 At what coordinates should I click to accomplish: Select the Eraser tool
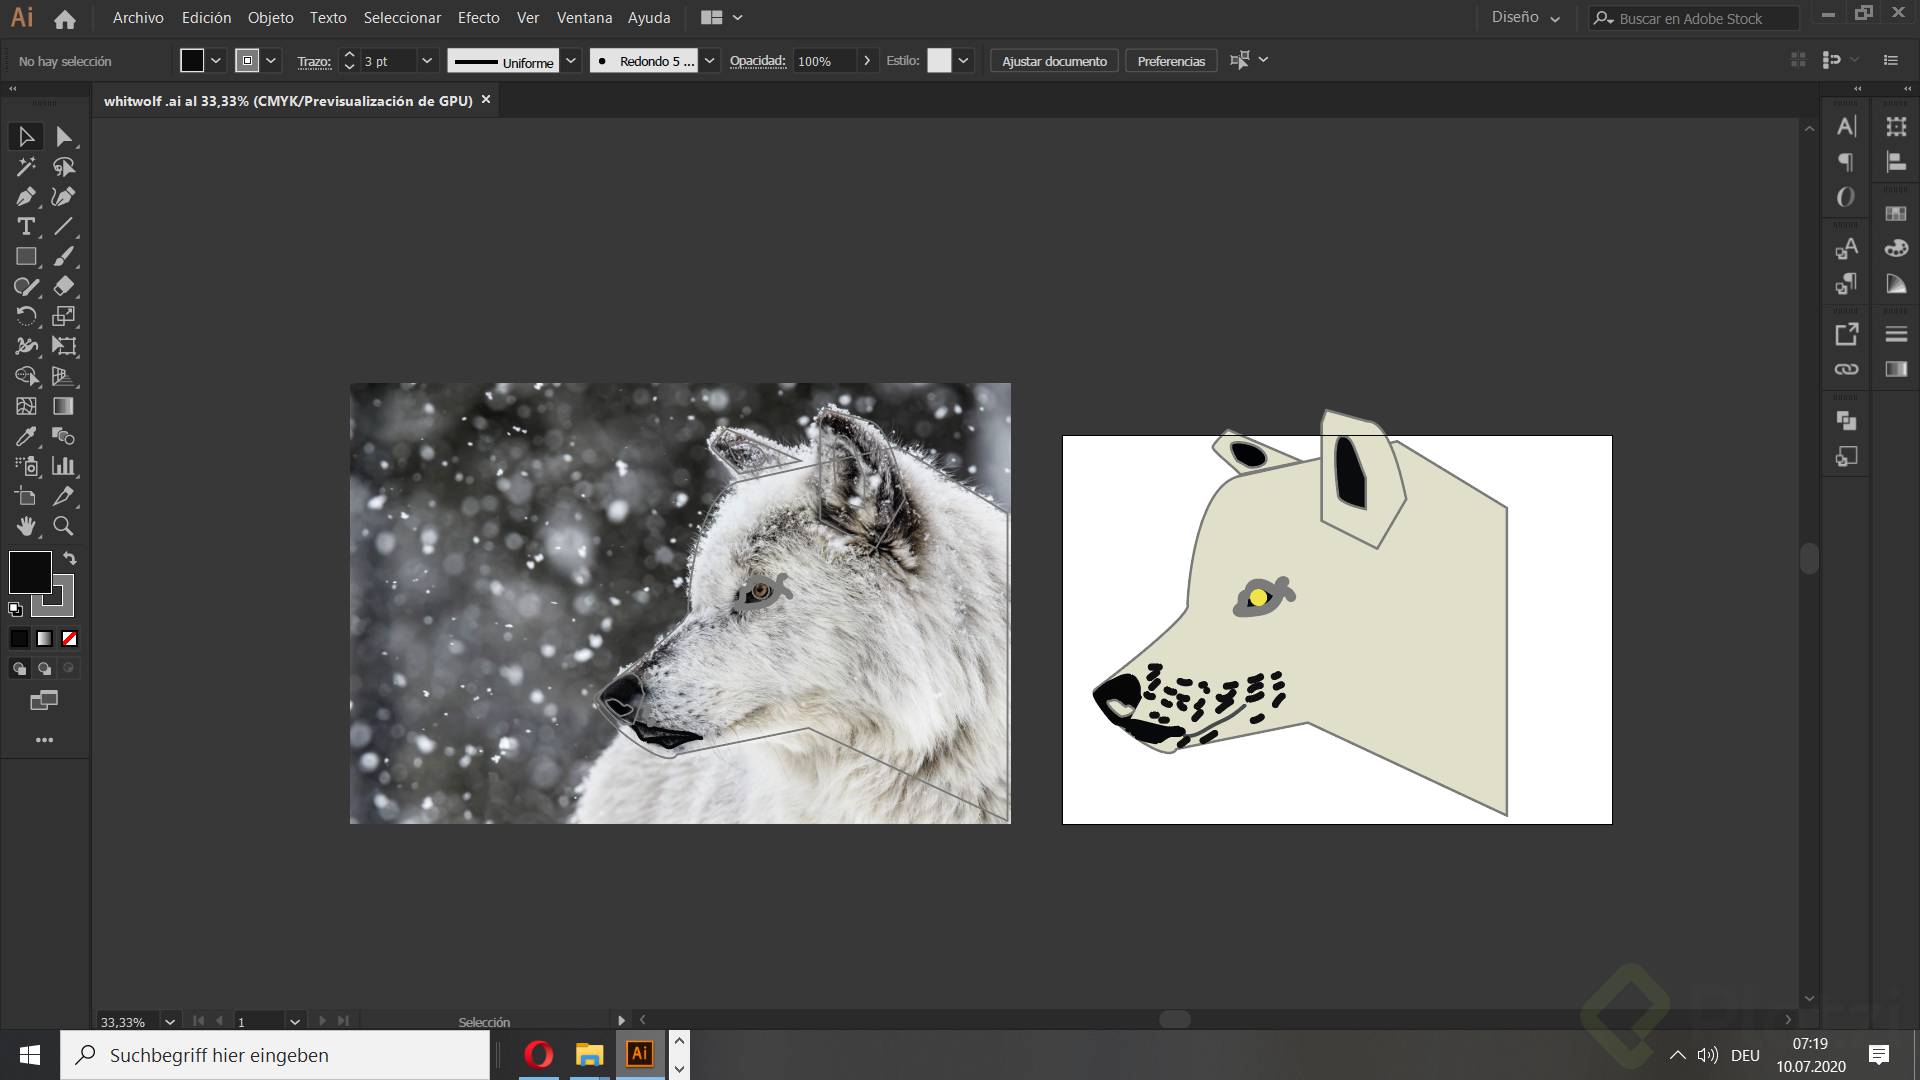pyautogui.click(x=64, y=286)
